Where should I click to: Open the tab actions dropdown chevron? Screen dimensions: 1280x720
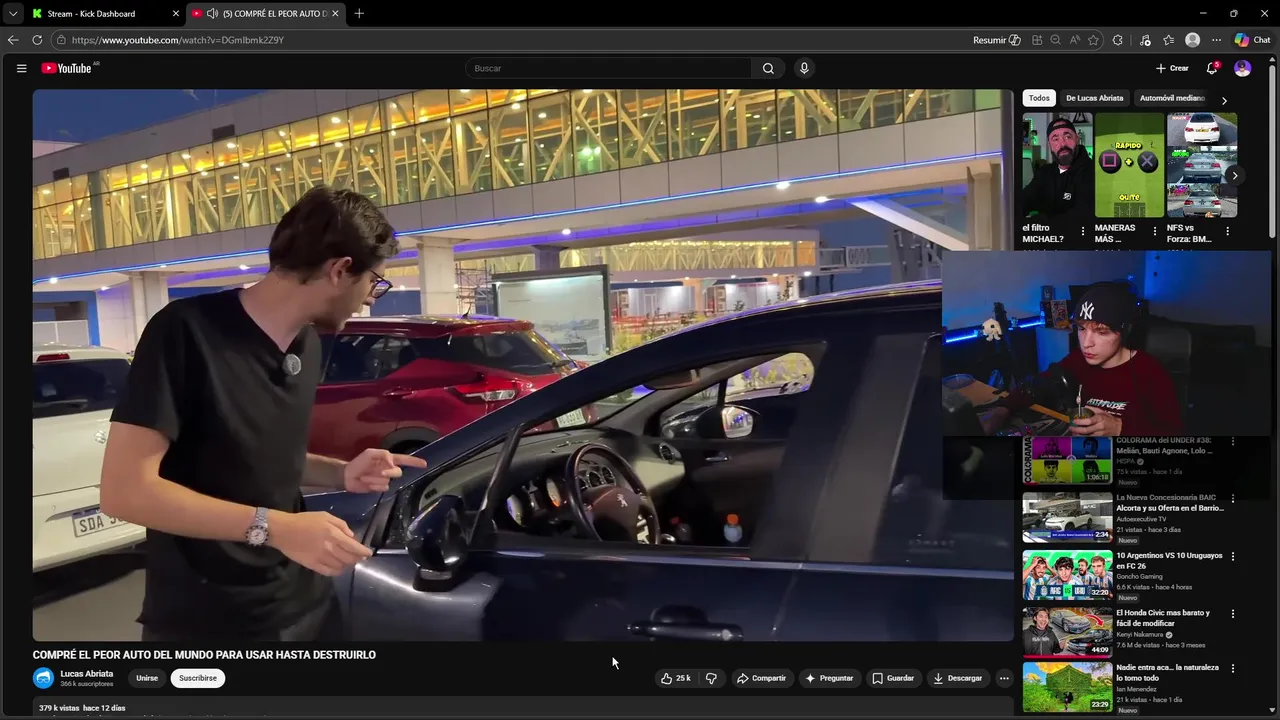tap(13, 14)
